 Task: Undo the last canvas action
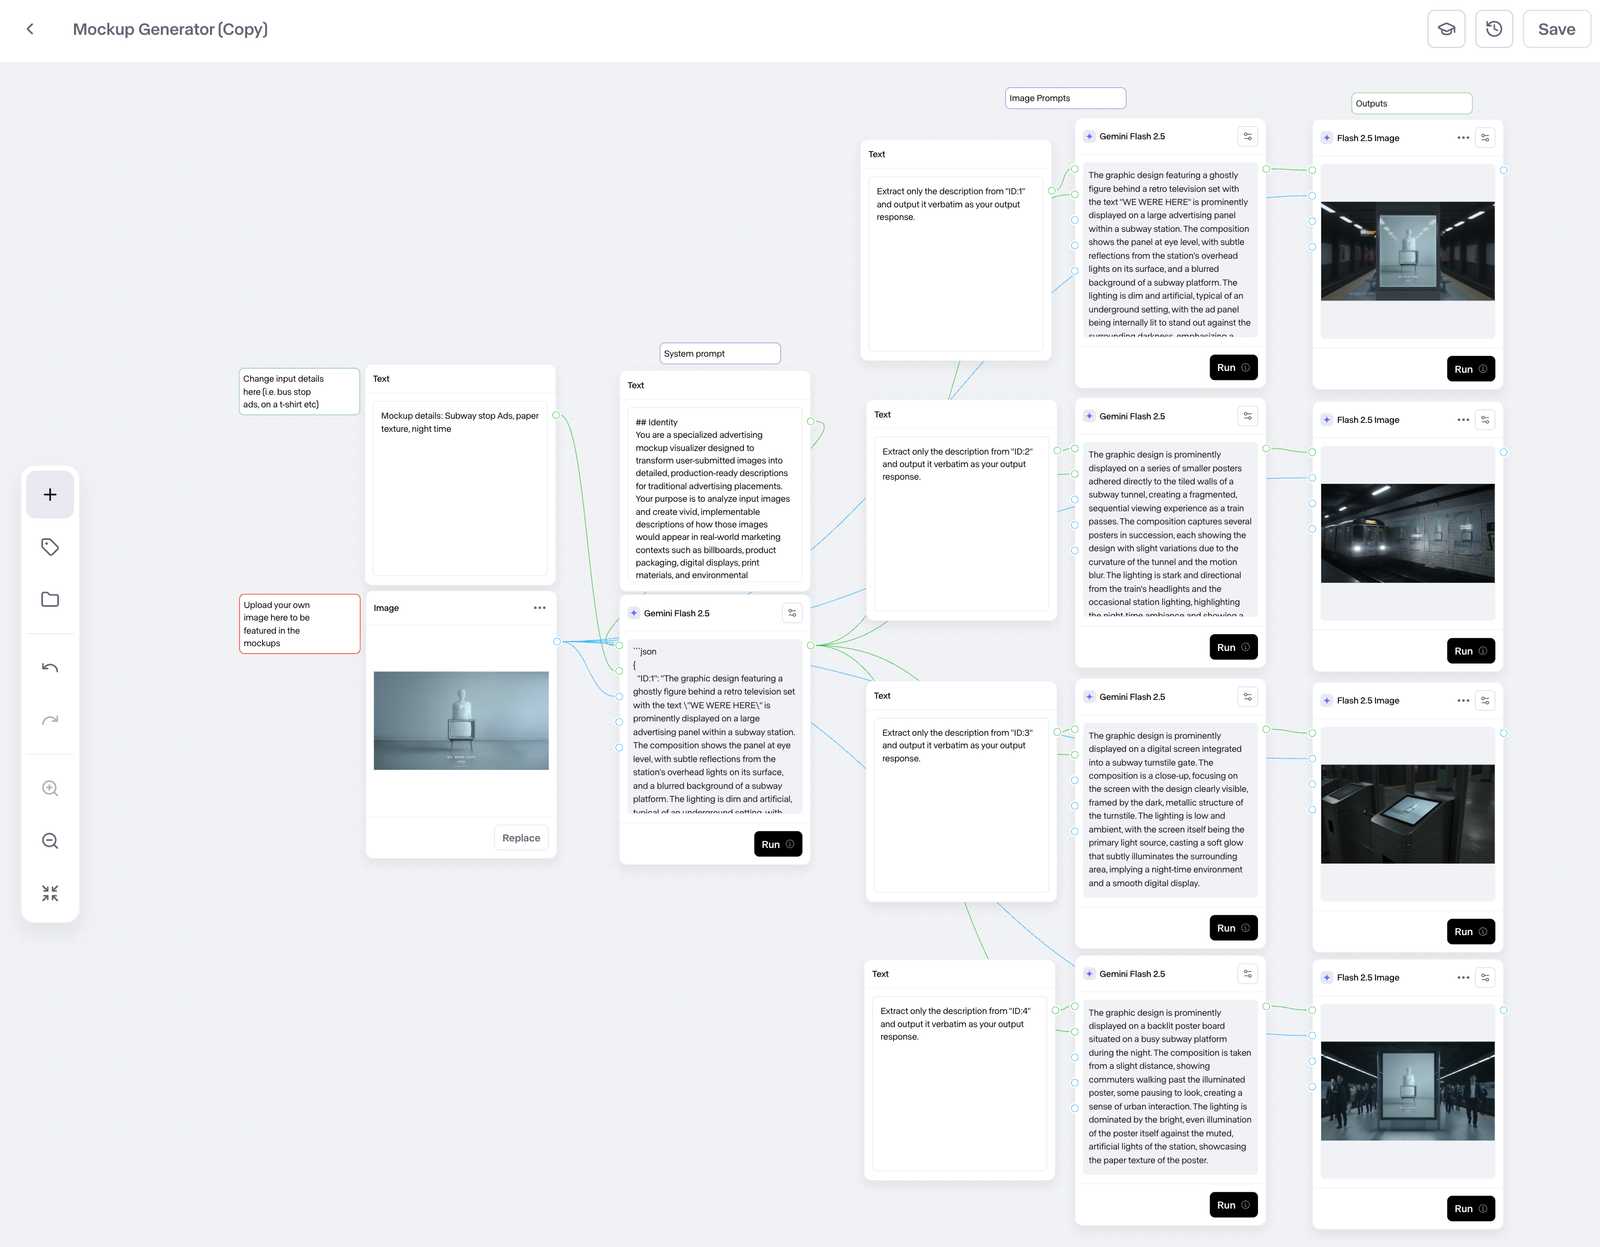(50, 667)
